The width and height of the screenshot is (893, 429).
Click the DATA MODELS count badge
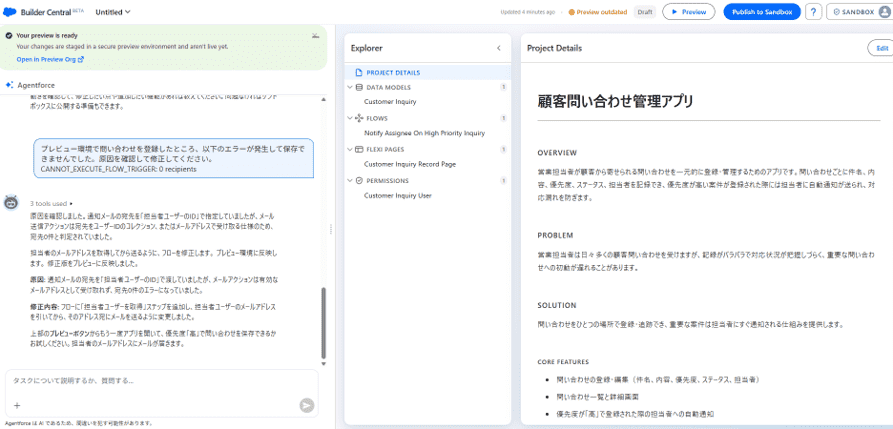(x=503, y=87)
